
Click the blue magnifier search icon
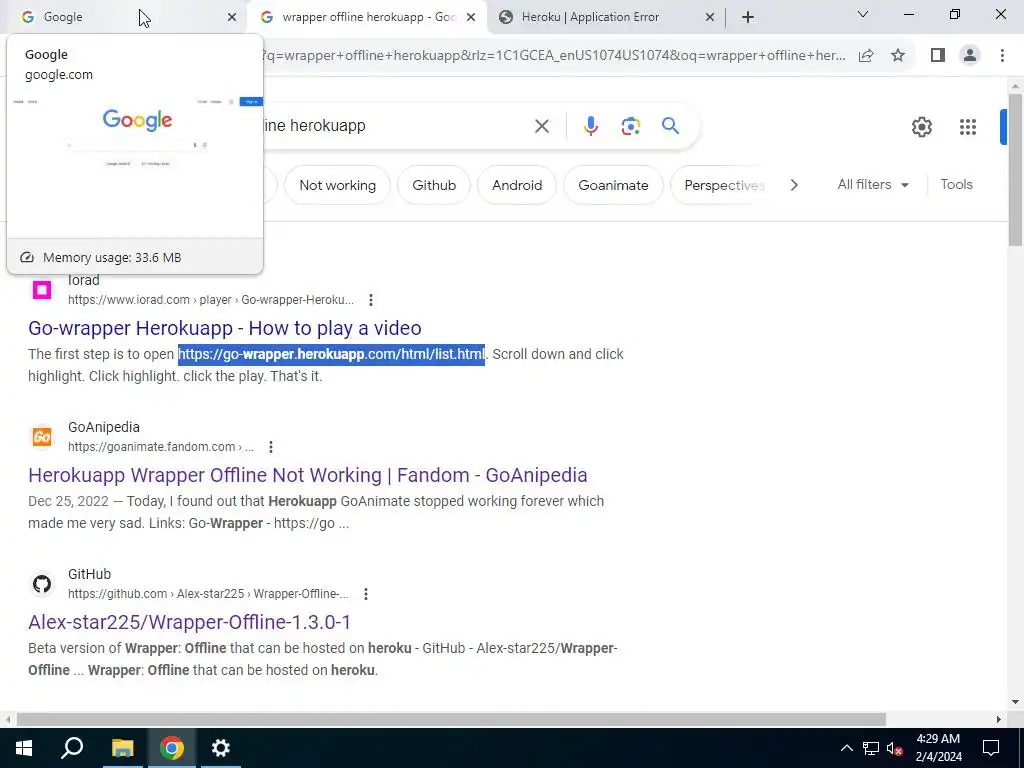670,125
